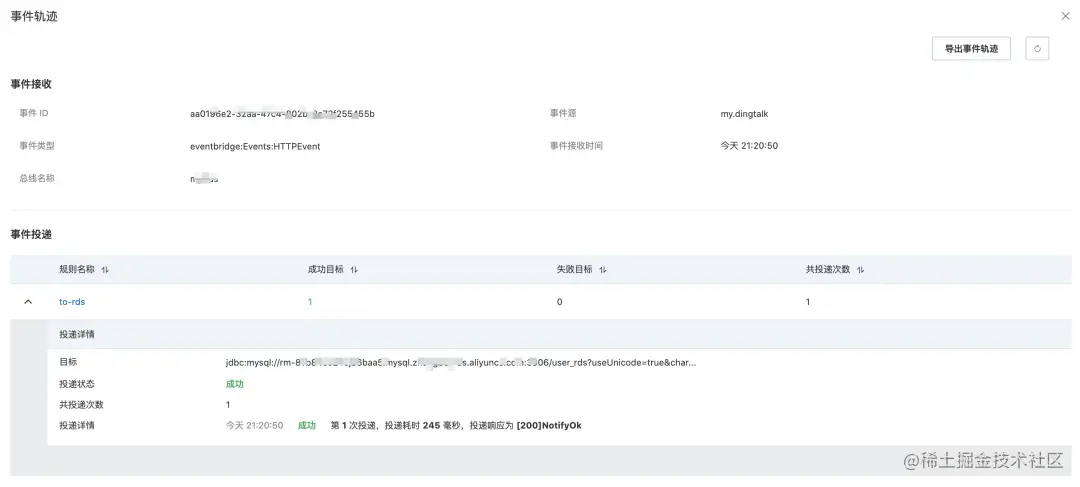Viewport: 1080px width, 487px height.
Task: Select the event ID value text
Action: 282,114
